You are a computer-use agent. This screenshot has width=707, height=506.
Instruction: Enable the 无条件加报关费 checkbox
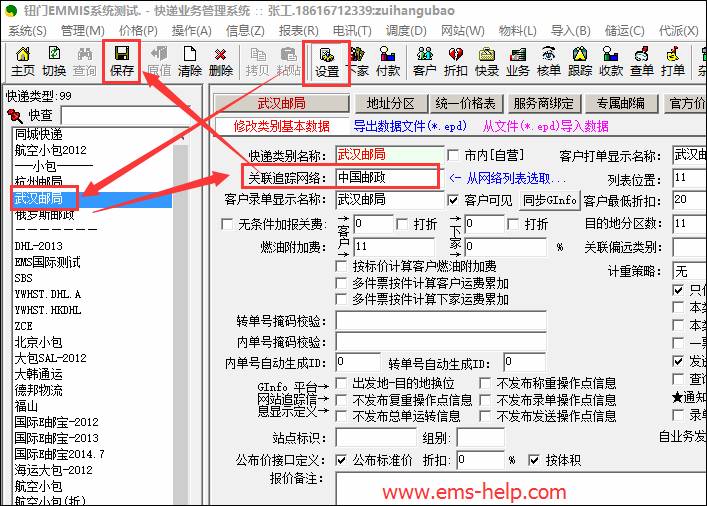227,224
